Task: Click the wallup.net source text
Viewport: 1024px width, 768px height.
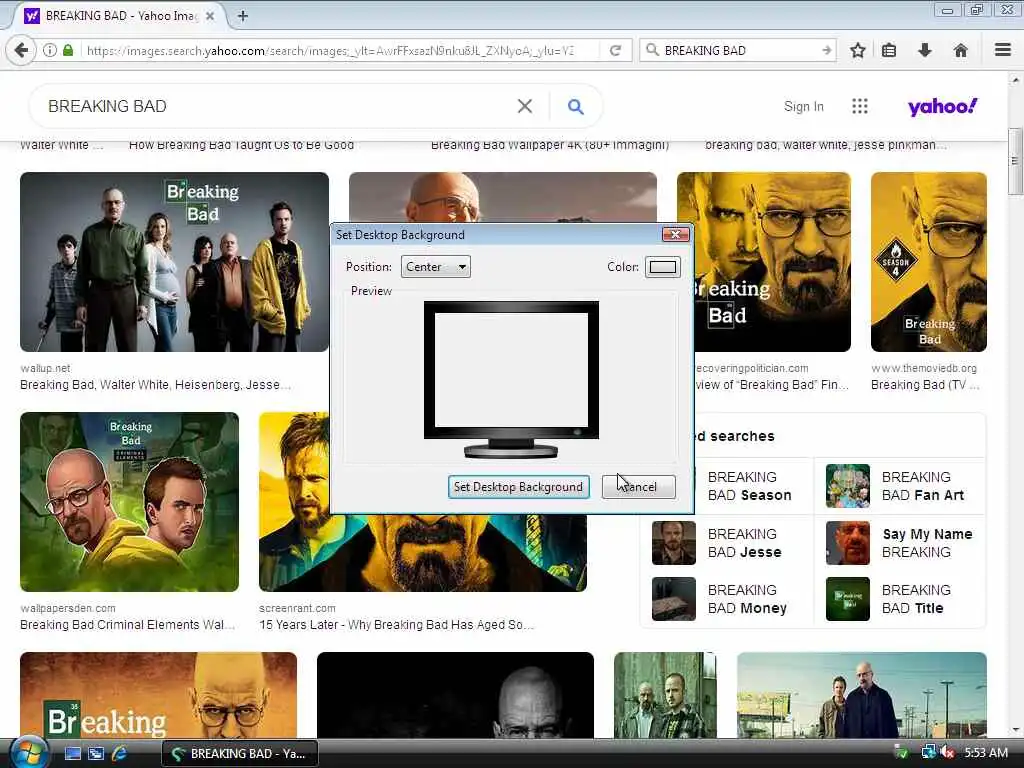Action: [x=45, y=368]
